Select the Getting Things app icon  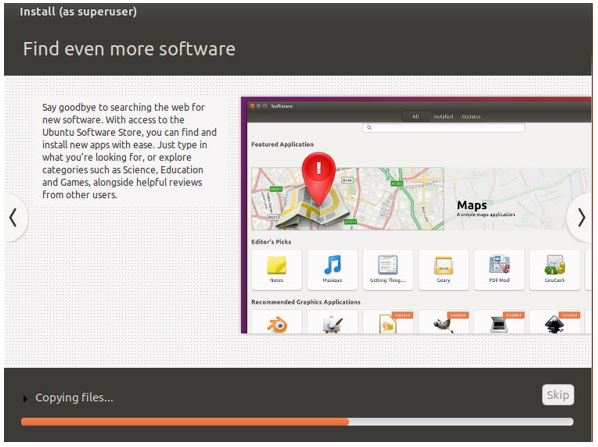pyautogui.click(x=388, y=269)
